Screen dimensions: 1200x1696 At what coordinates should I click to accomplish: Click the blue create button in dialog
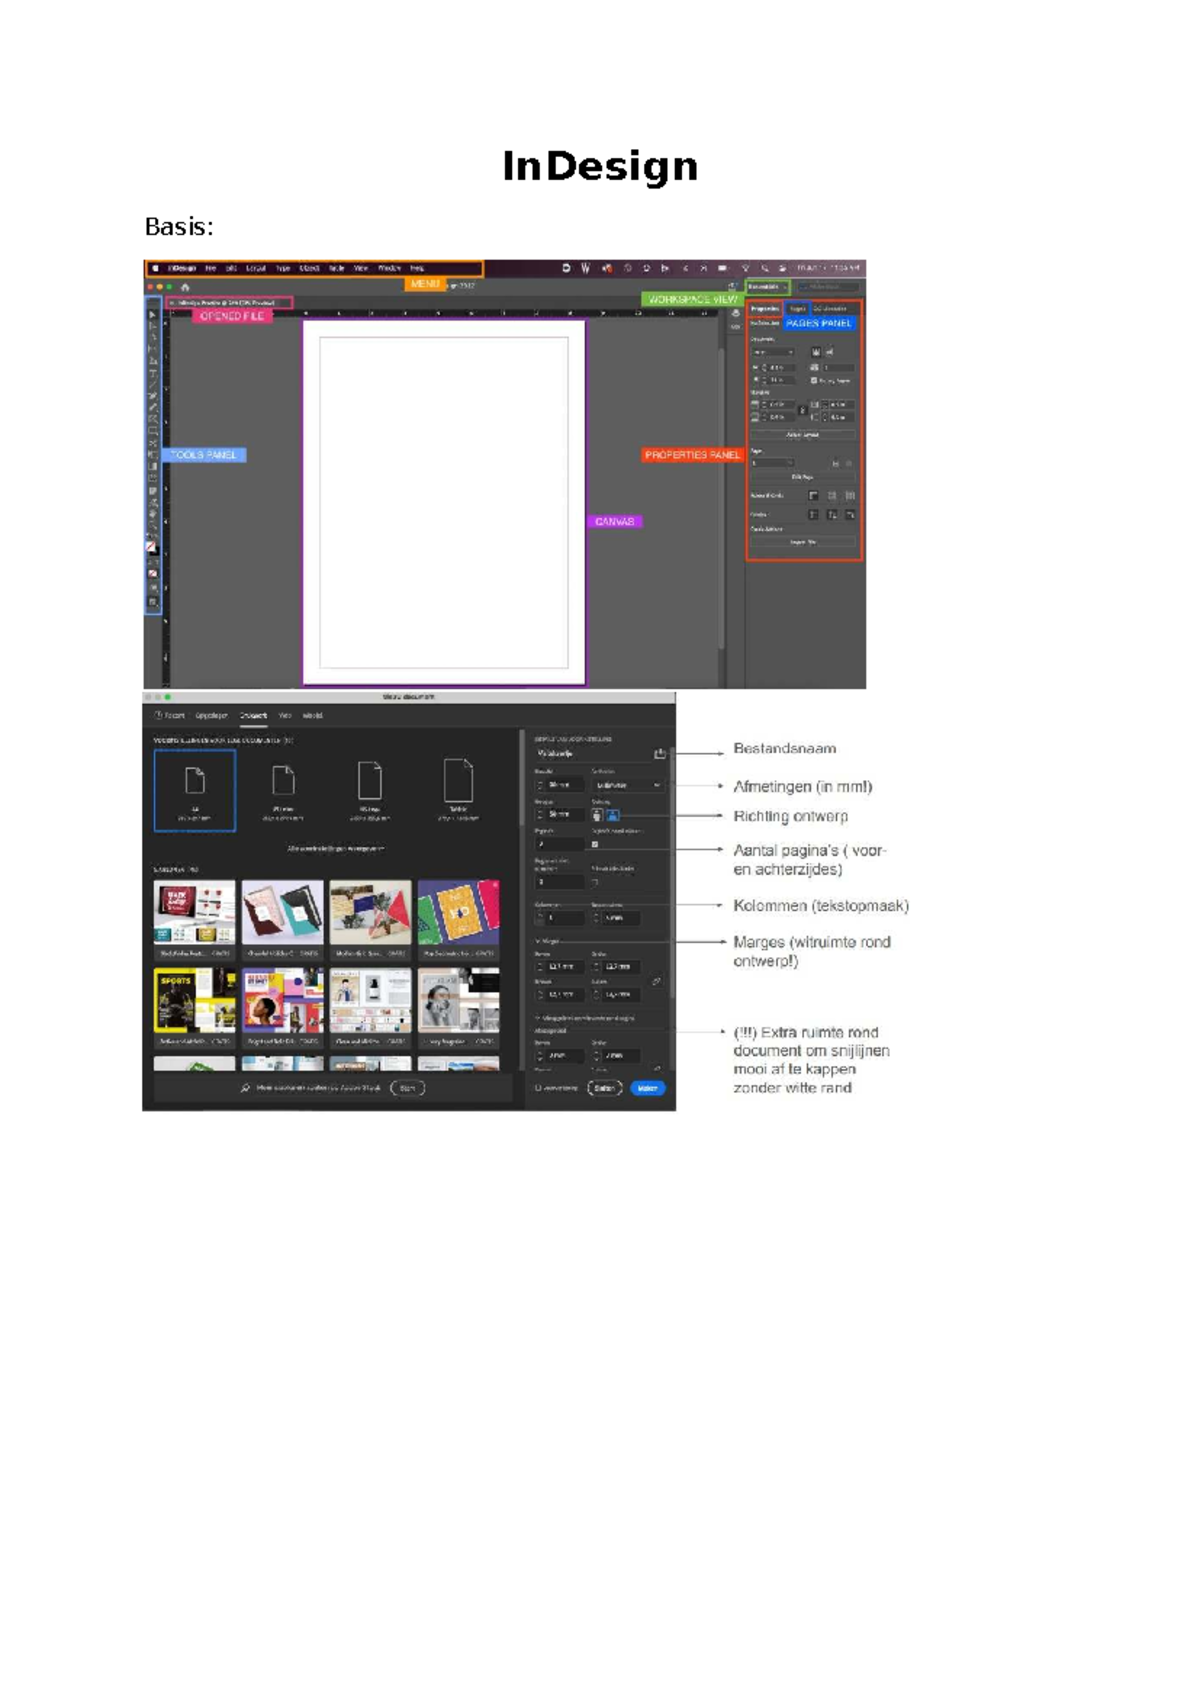[648, 1088]
